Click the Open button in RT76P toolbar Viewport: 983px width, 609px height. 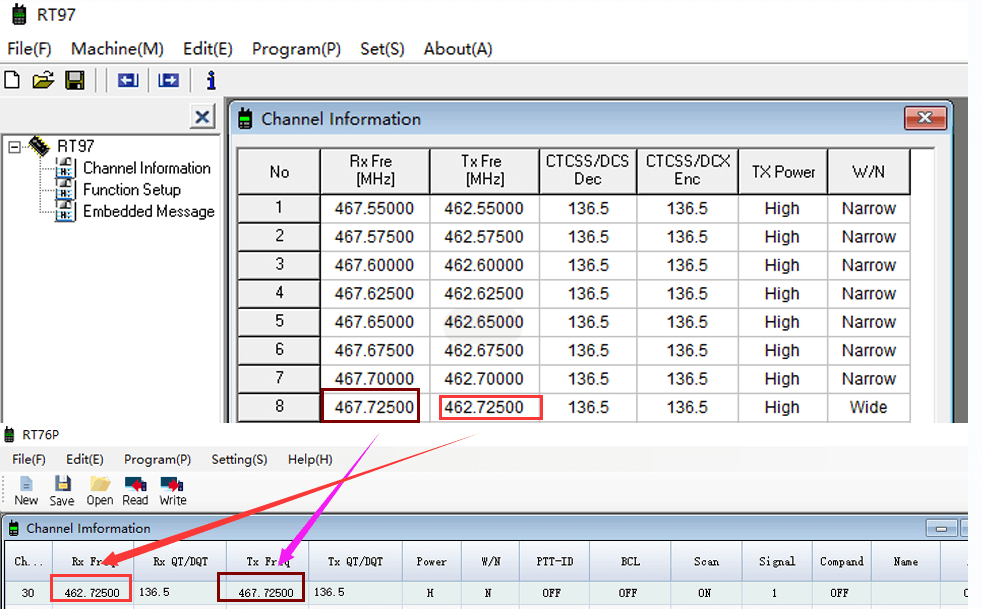100,491
